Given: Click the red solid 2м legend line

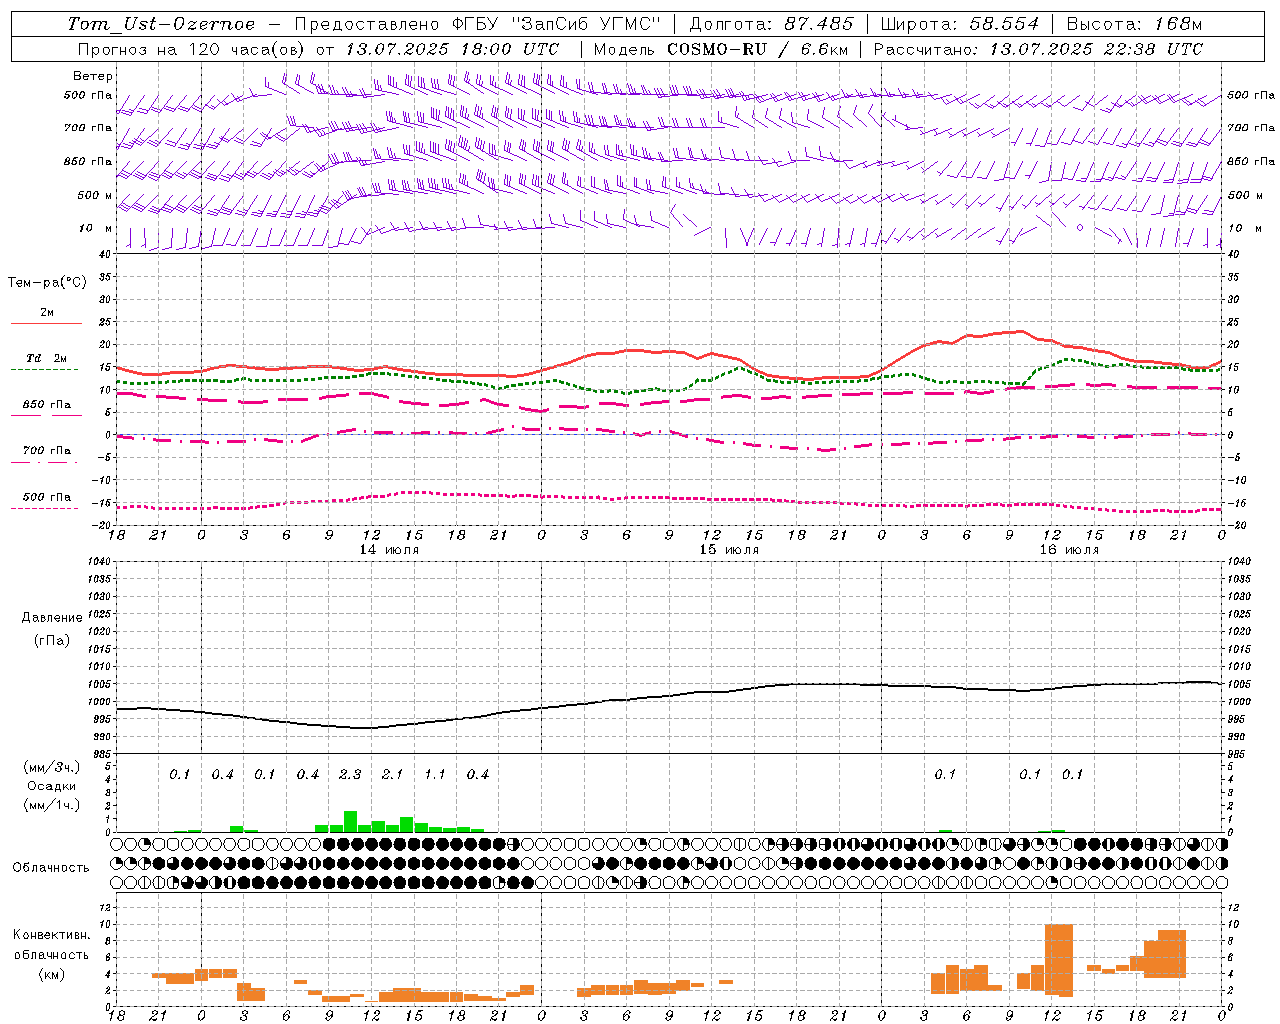Looking at the screenshot, I should point(46,323).
